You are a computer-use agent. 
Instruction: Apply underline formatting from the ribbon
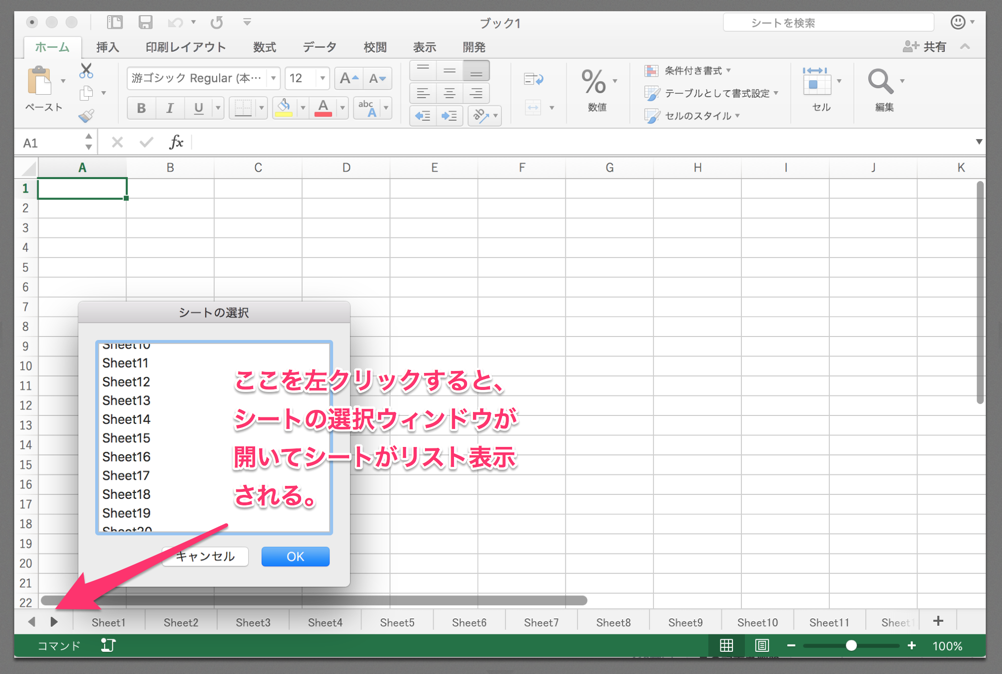point(199,107)
